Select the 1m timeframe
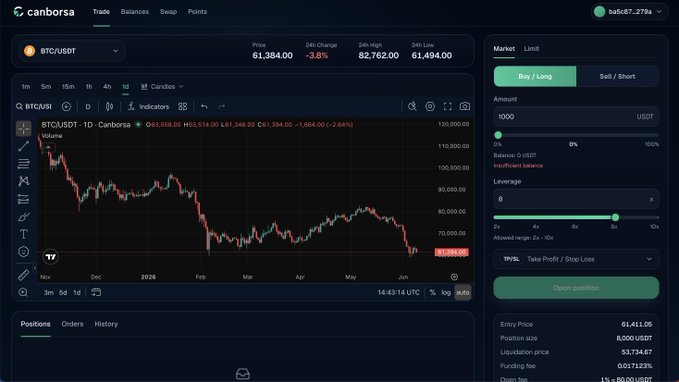The image size is (679, 382). coord(26,87)
